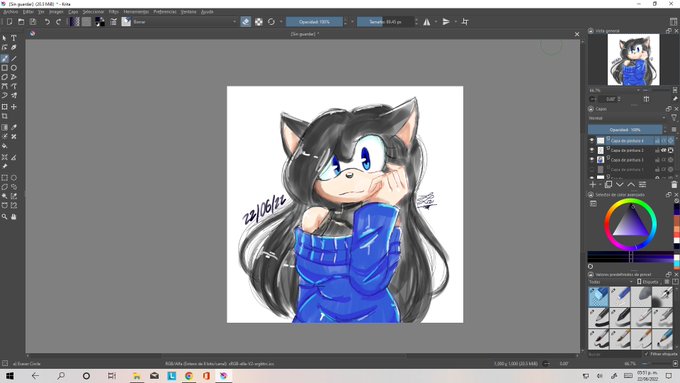Select the Gradient tool
Viewport: 680px width, 383px height.
point(4,127)
